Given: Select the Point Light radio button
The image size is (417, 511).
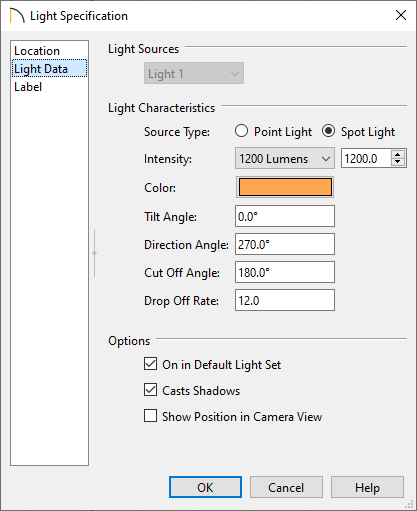Looking at the screenshot, I should pyautogui.click(x=241, y=131).
